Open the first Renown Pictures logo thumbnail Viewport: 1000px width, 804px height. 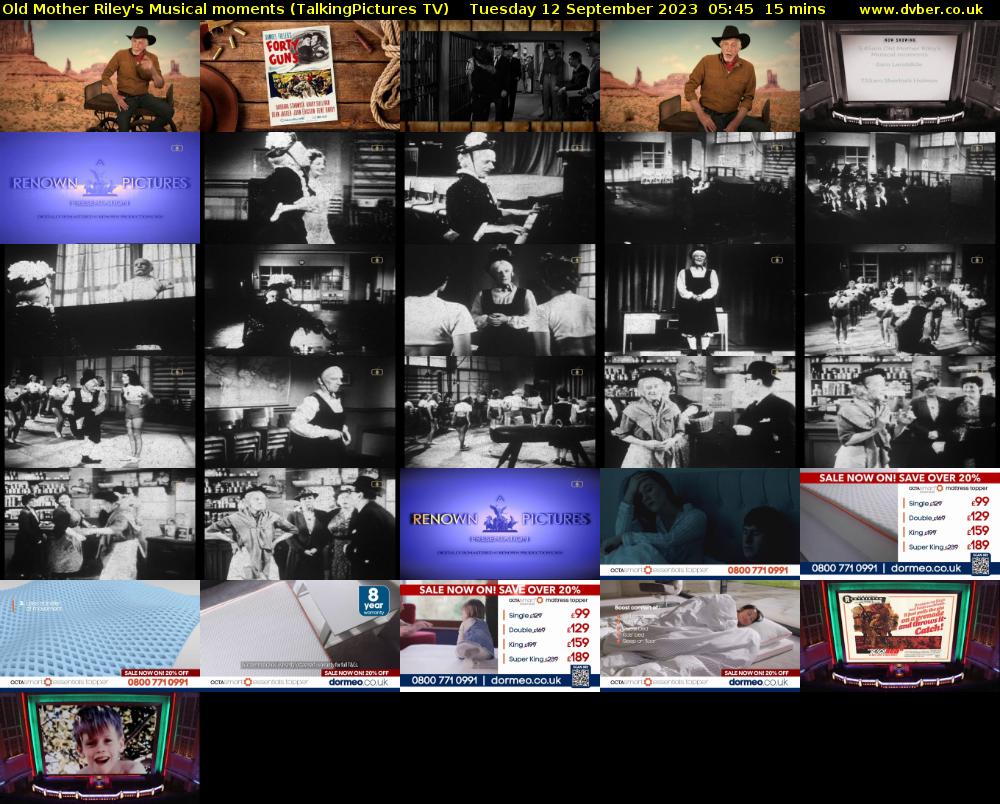point(99,187)
